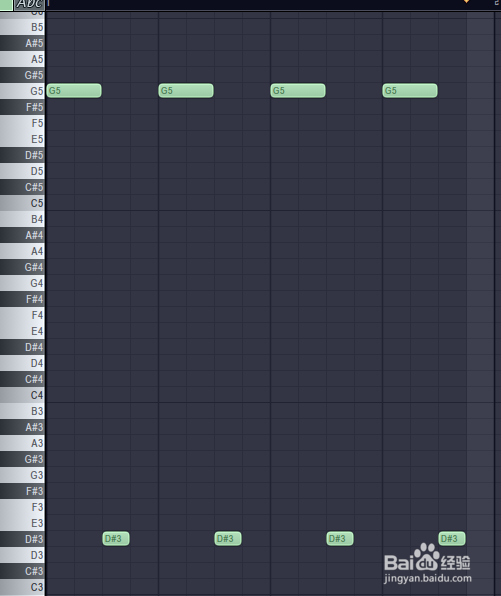Image resolution: width=501 pixels, height=596 pixels.
Task: Play the A4 piano key
Action: tap(22, 251)
